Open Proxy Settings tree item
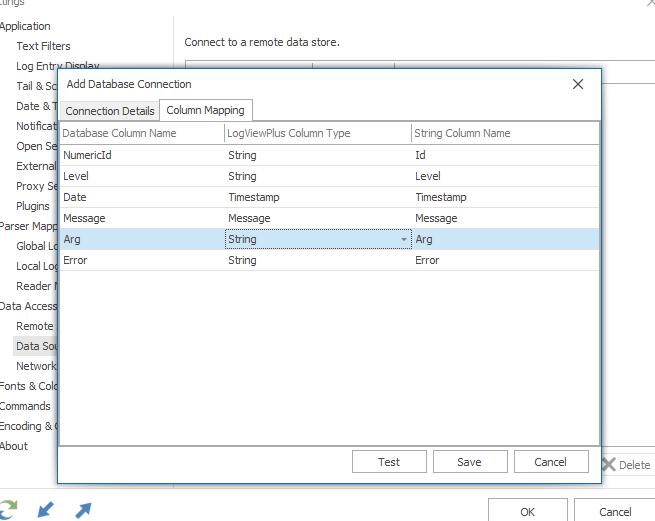The image size is (655, 521). (x=36, y=186)
